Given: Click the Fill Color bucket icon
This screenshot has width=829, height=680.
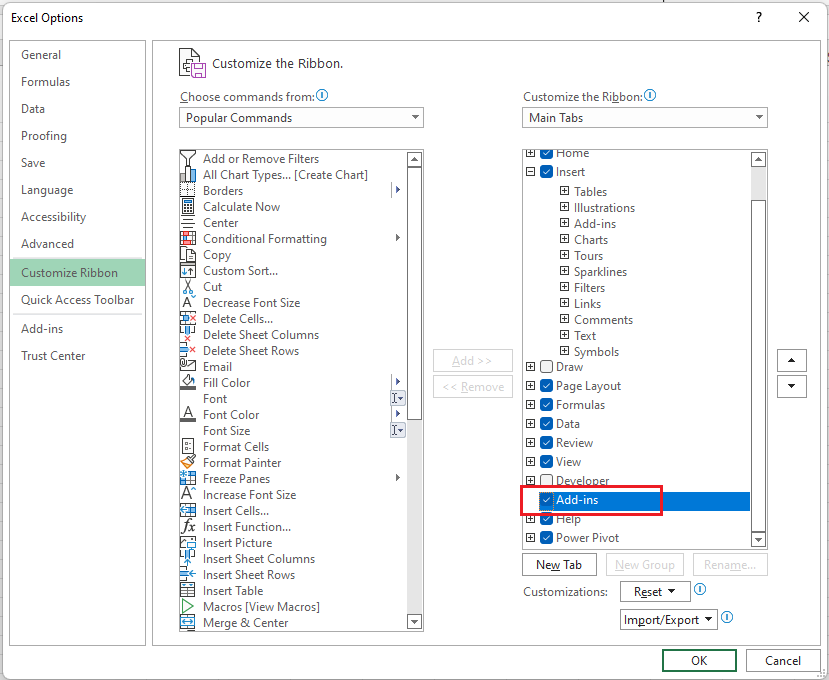Looking at the screenshot, I should [x=188, y=382].
